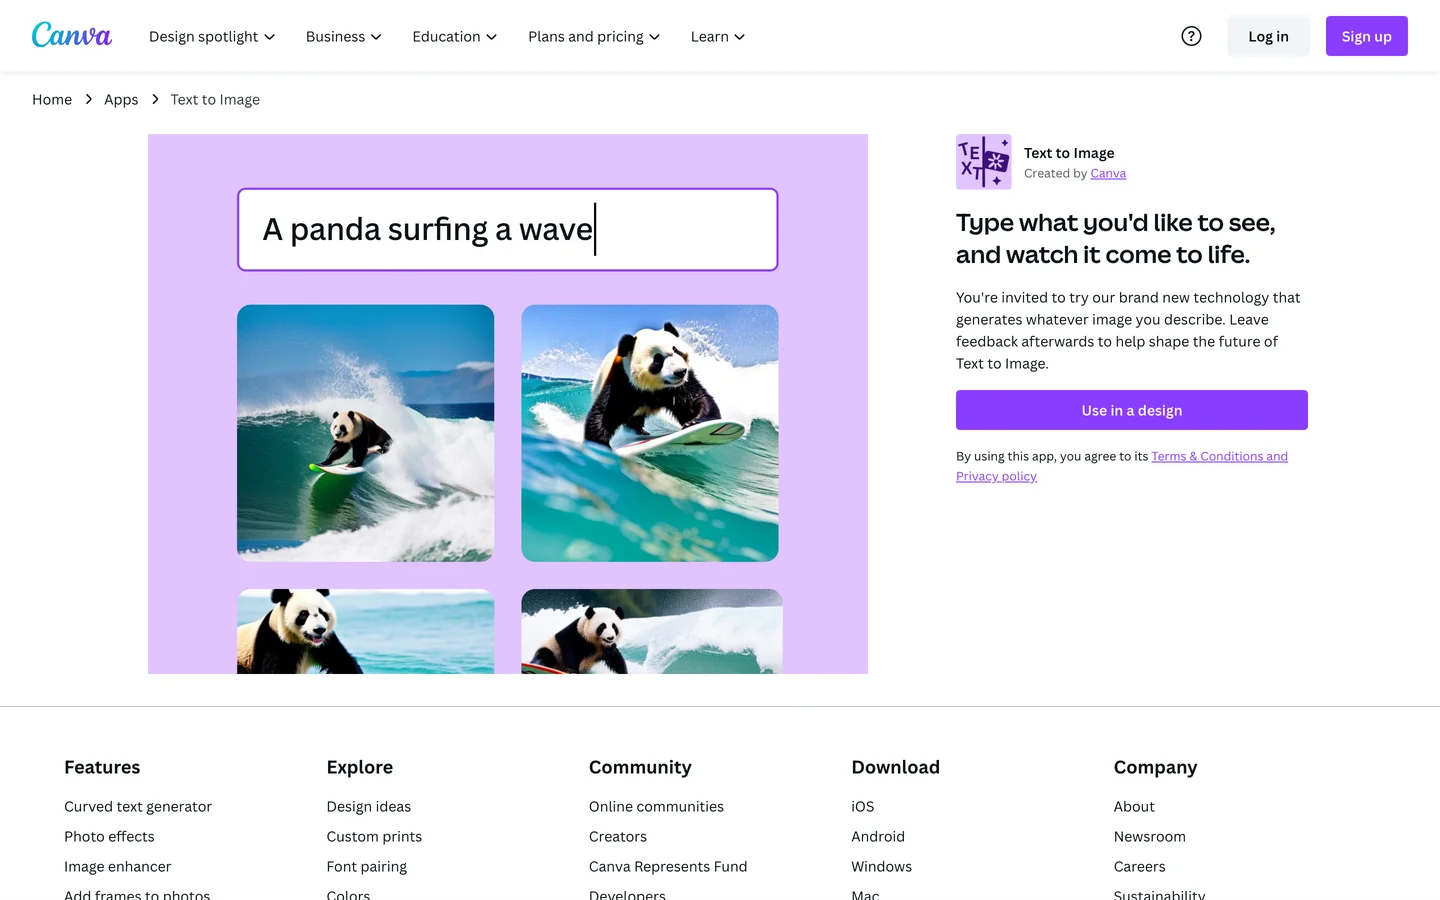Click the panda surfing prompt field
This screenshot has height=900, width=1440.
[507, 229]
